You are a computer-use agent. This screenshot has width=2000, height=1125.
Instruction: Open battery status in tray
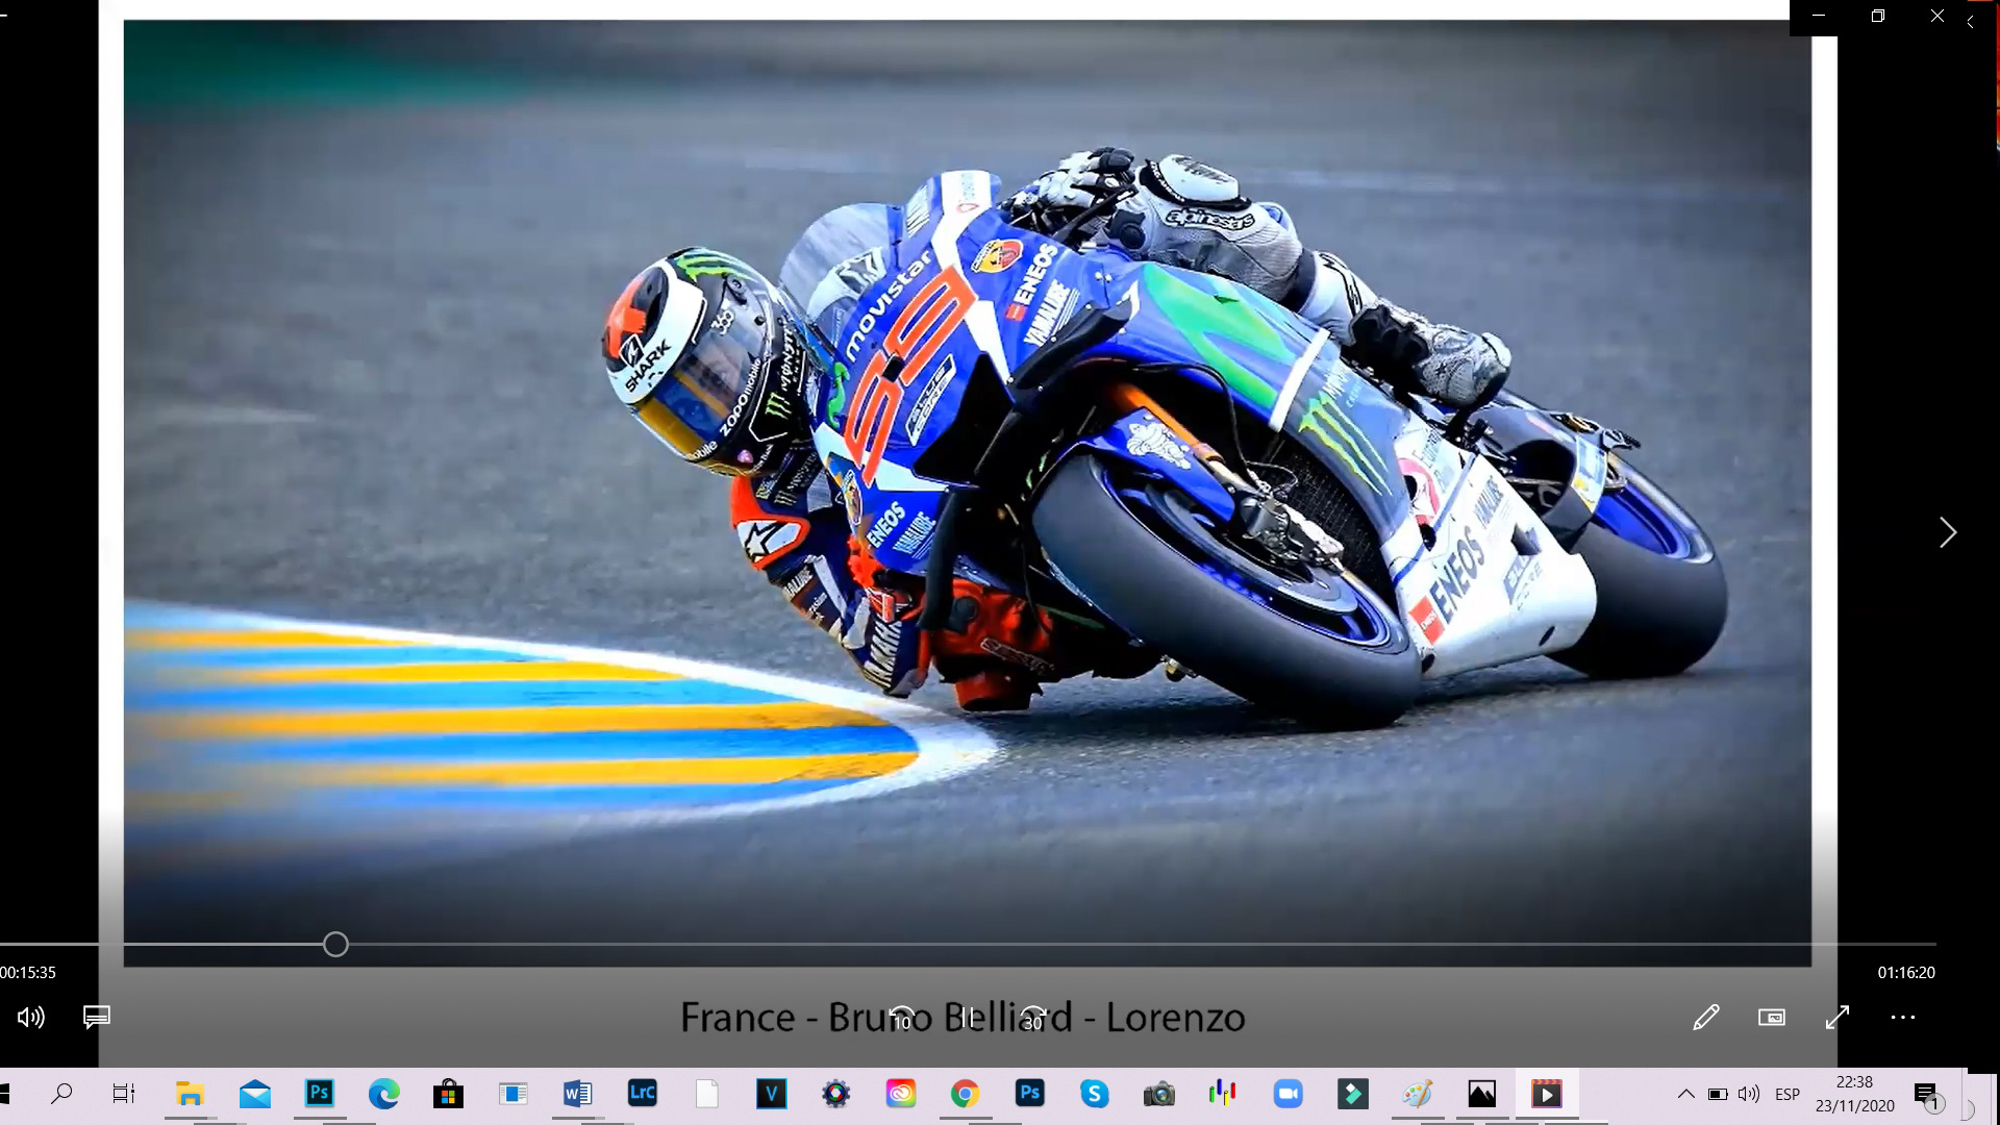pos(1717,1094)
